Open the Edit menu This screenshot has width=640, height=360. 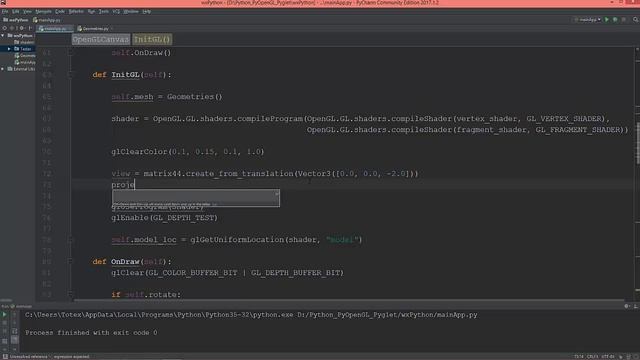click(16, 11)
